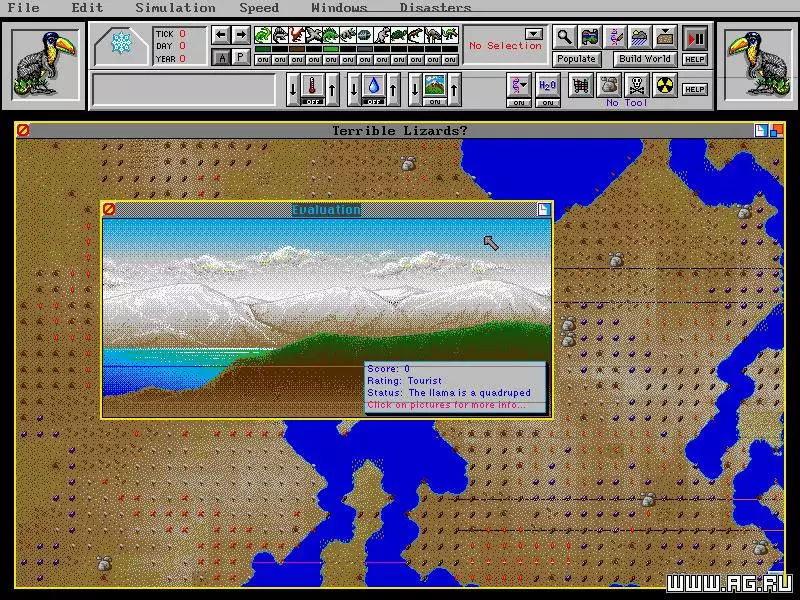Click the Evaluation landscape picture

point(300,300)
